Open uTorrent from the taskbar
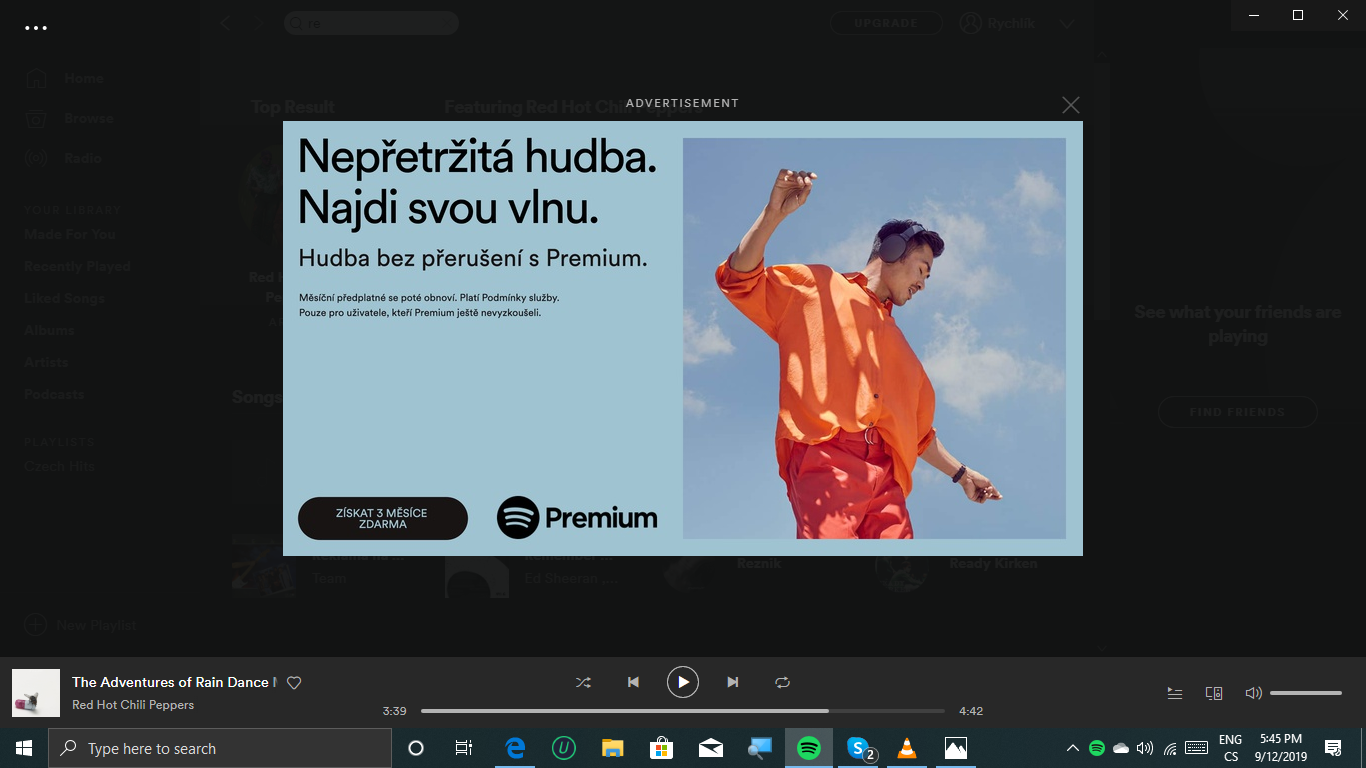Image resolution: width=1366 pixels, height=768 pixels. tap(564, 748)
